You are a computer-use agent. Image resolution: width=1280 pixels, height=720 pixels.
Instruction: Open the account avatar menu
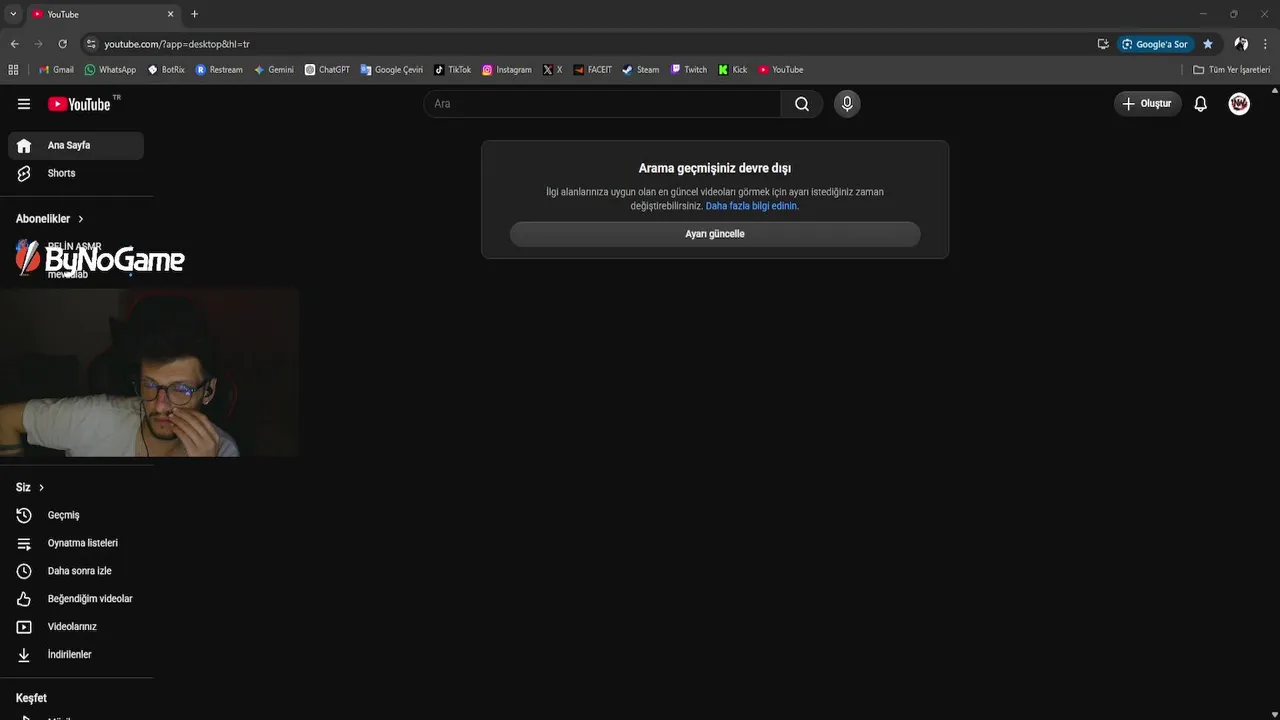tap(1239, 104)
